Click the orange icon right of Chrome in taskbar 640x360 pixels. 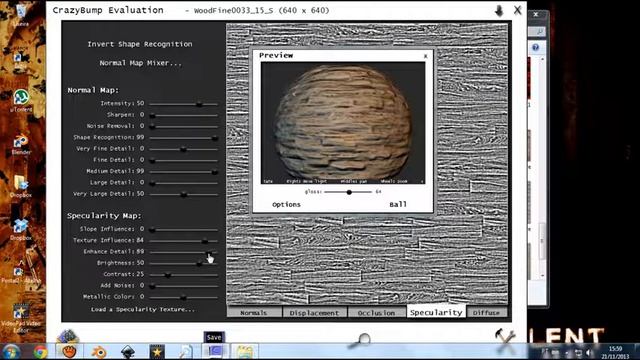point(69,351)
